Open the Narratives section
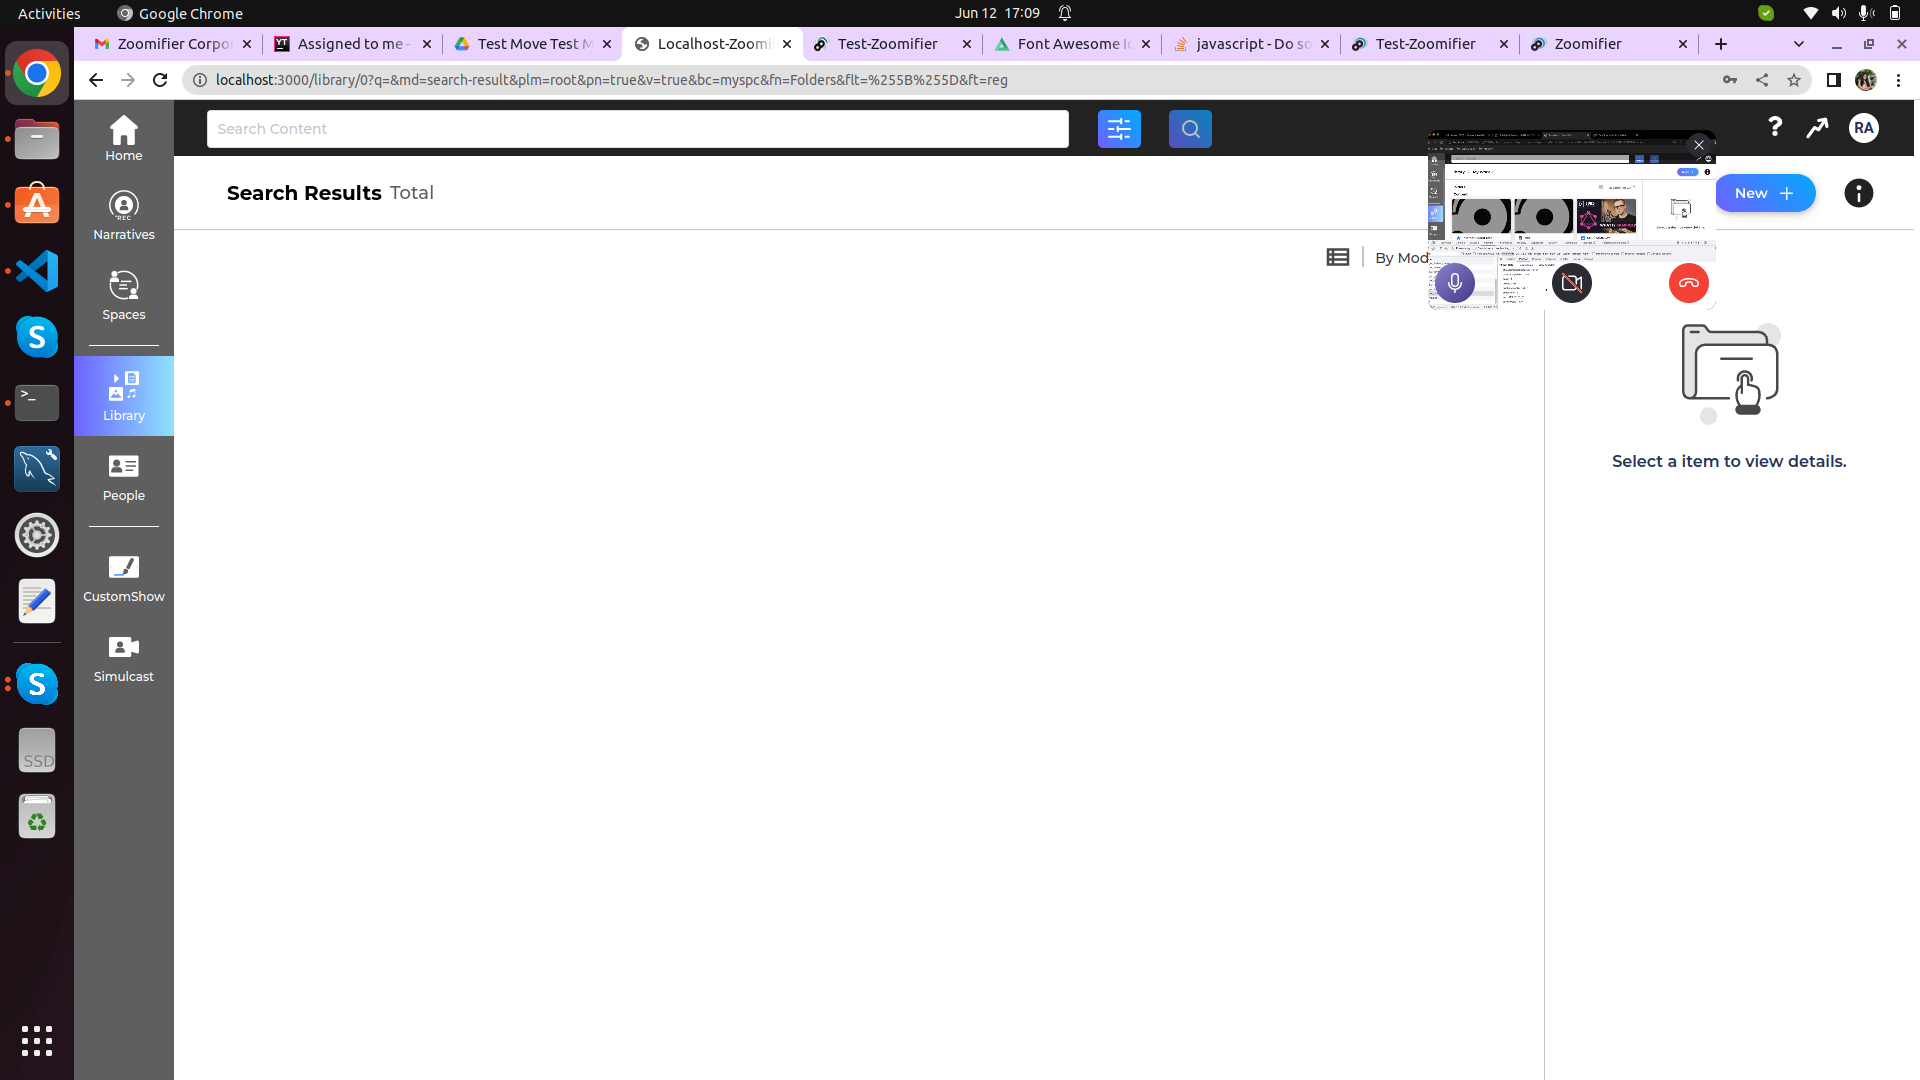The height and width of the screenshot is (1080, 1920). tap(123, 216)
